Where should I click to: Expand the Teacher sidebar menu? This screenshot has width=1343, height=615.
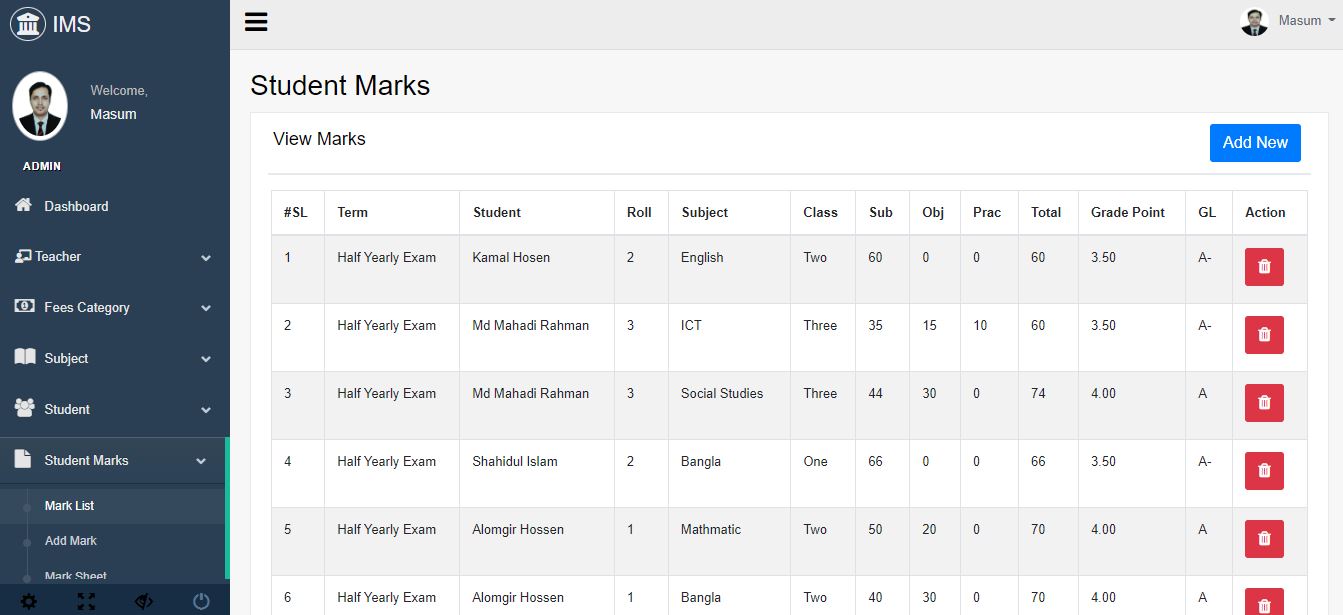tap(114, 257)
